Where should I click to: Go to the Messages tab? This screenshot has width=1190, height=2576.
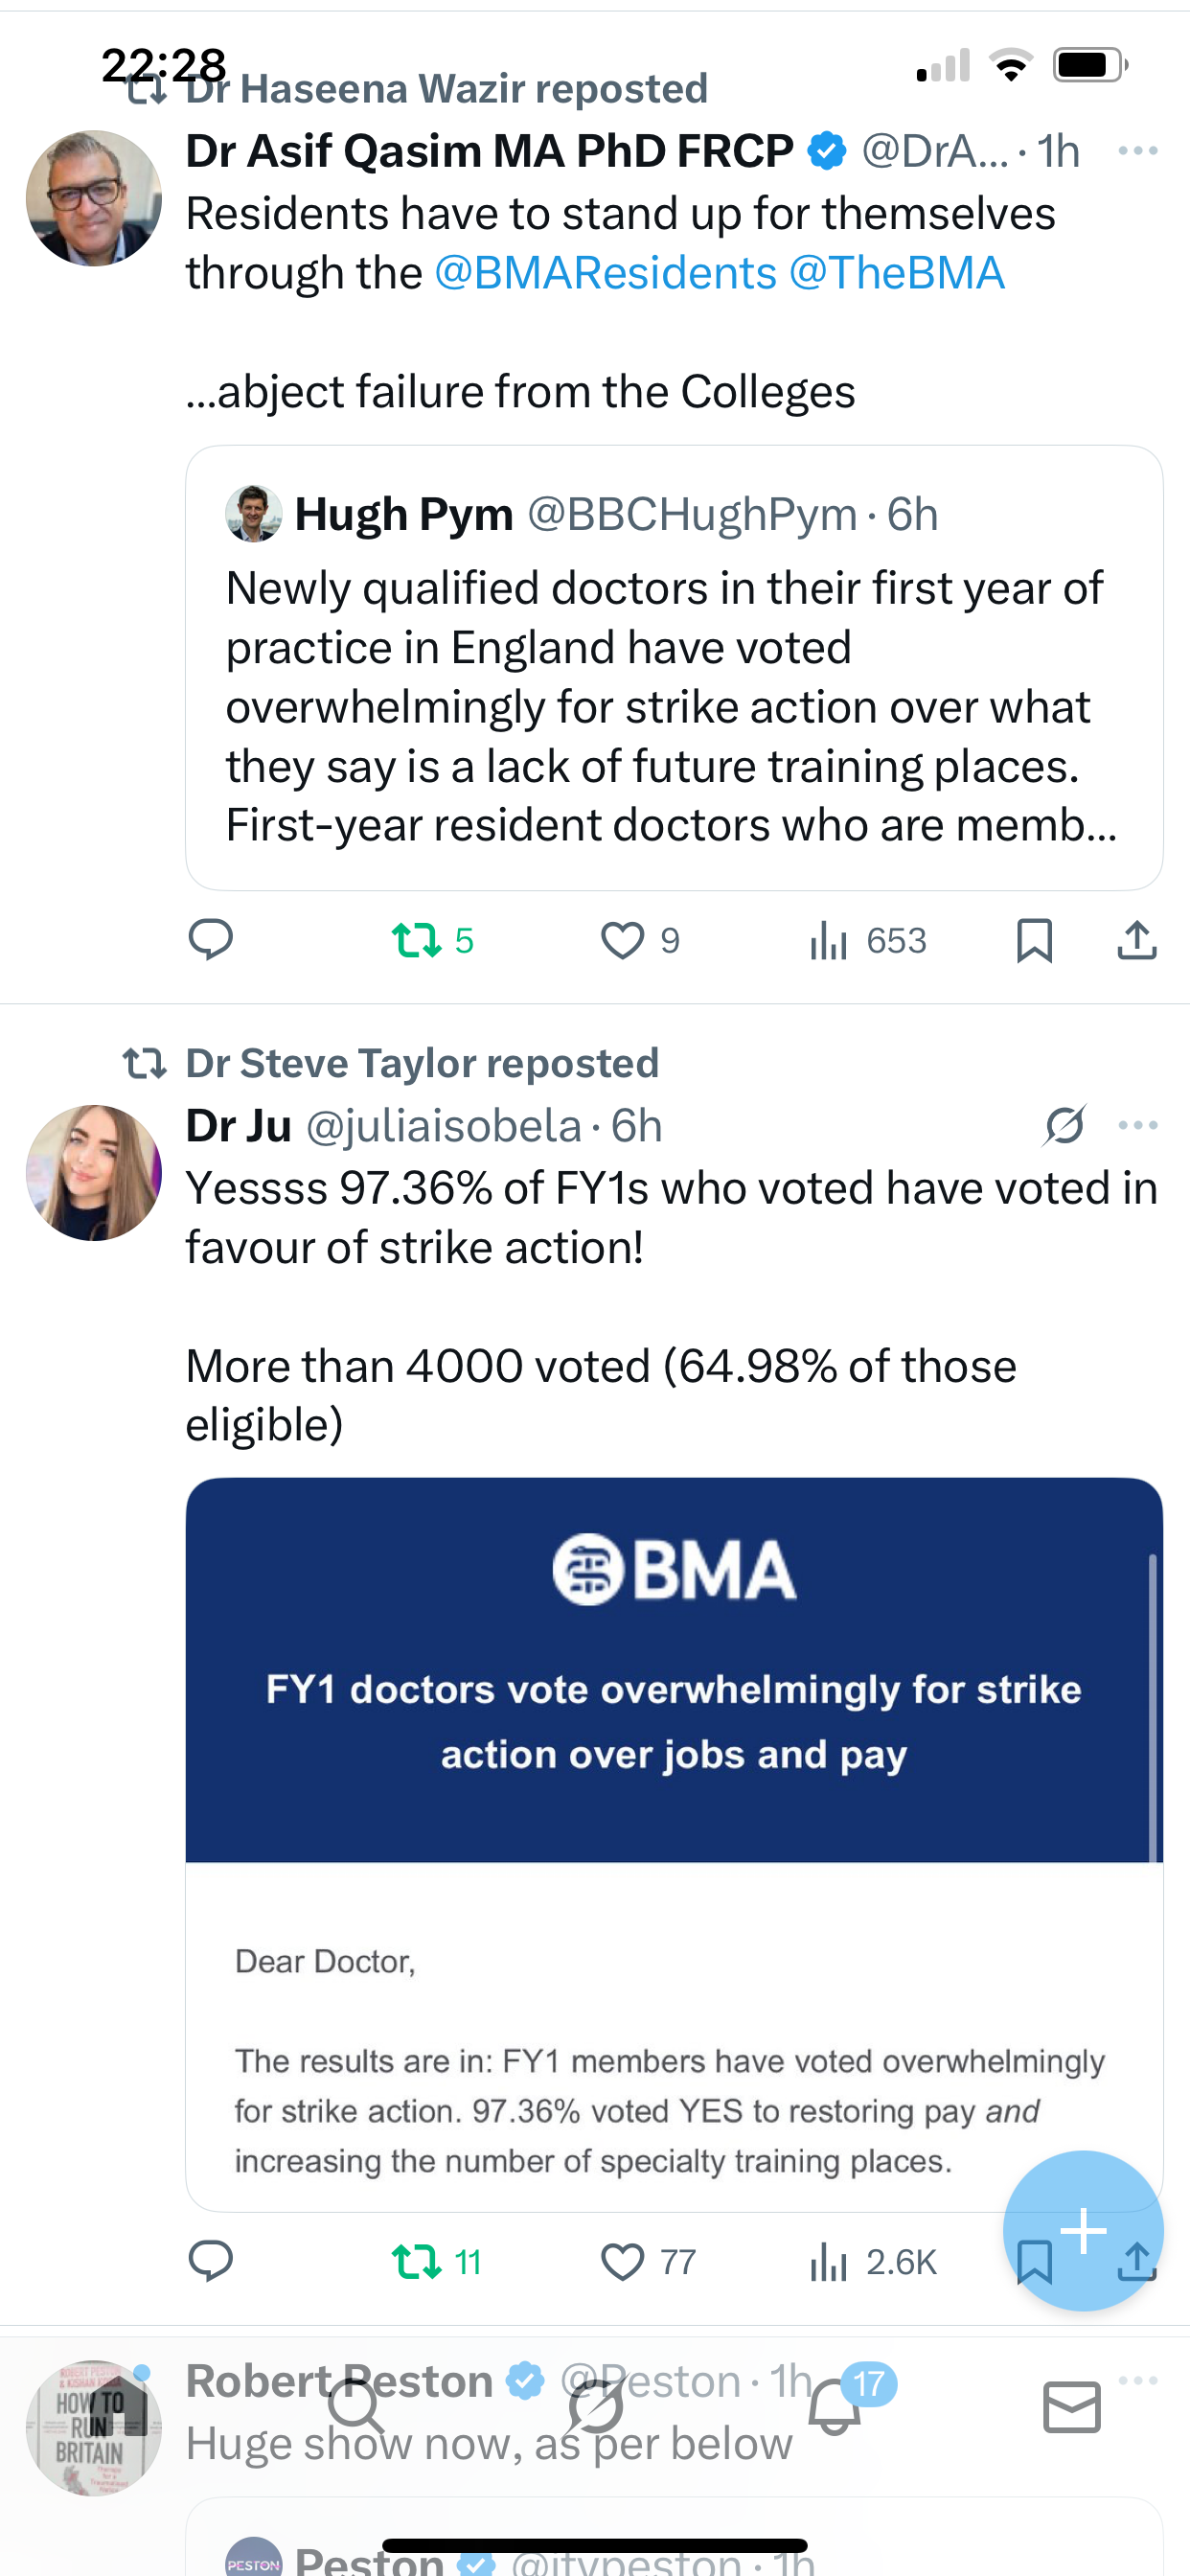tap(1072, 2408)
